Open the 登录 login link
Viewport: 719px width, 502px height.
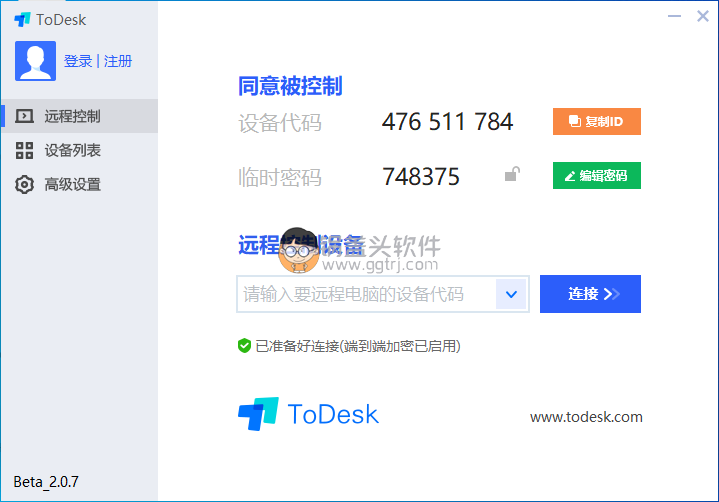78,61
